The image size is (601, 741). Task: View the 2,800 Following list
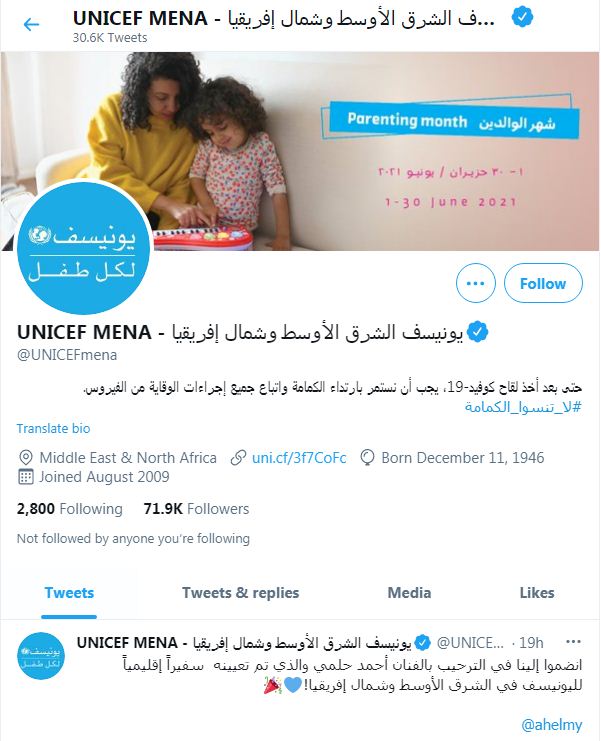[69, 509]
